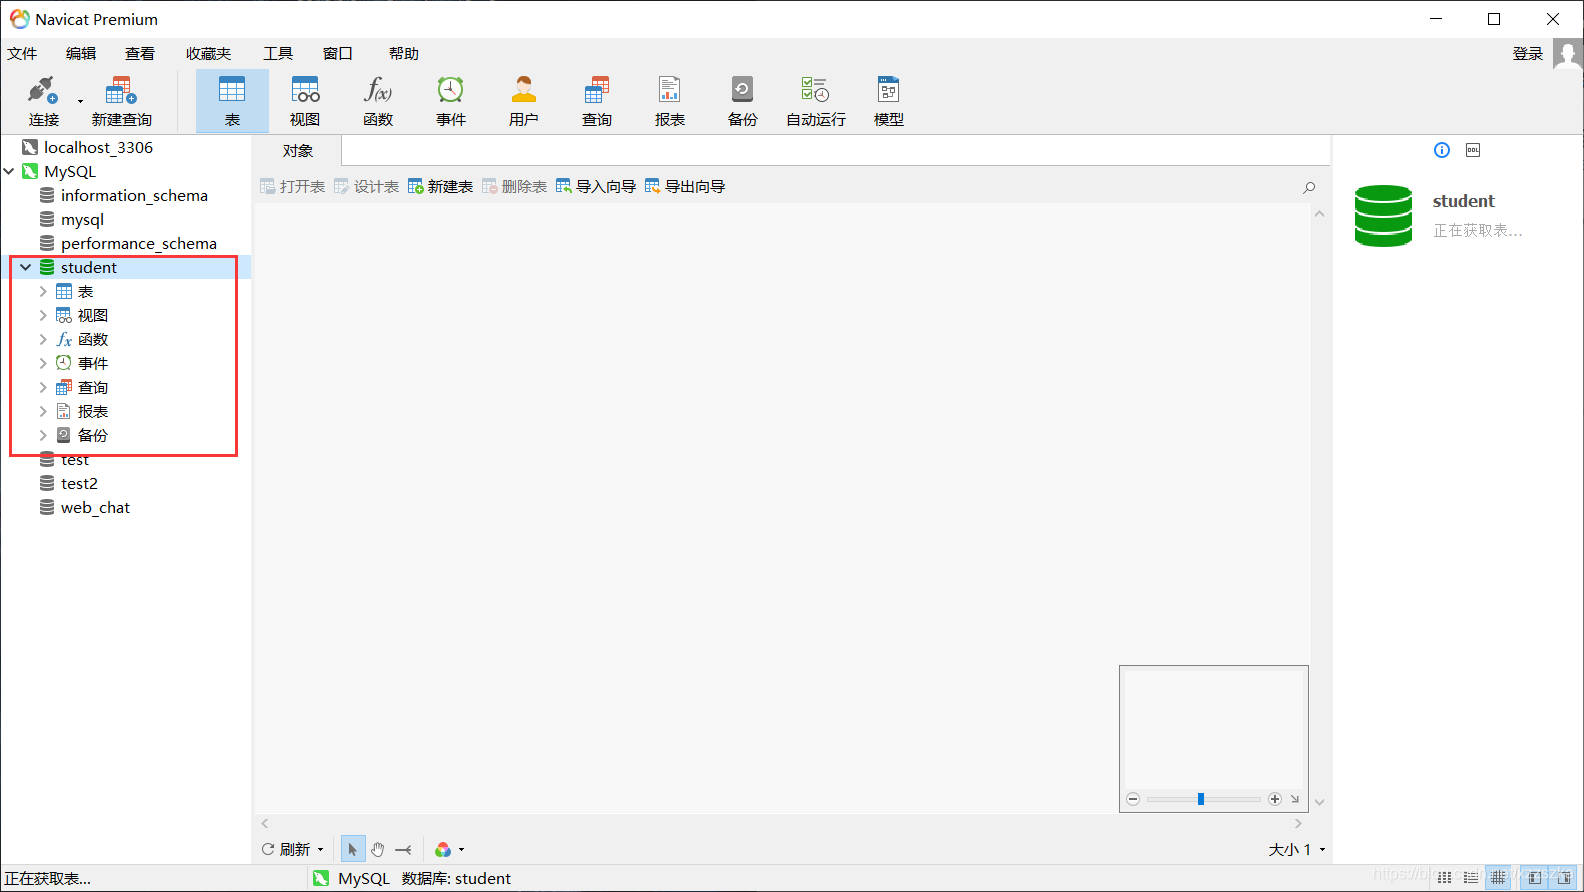The image size is (1584, 892).
Task: Click the 登录 login link
Action: [1528, 54]
